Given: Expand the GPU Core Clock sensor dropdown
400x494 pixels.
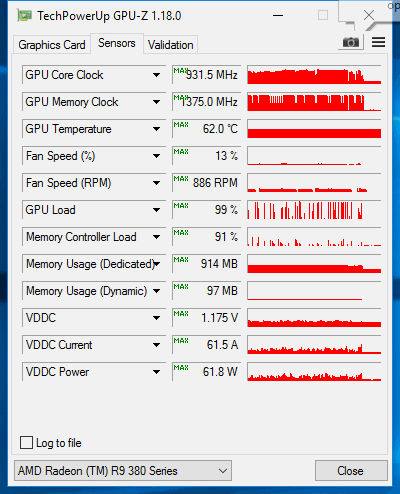Looking at the screenshot, I should (x=156, y=75).
